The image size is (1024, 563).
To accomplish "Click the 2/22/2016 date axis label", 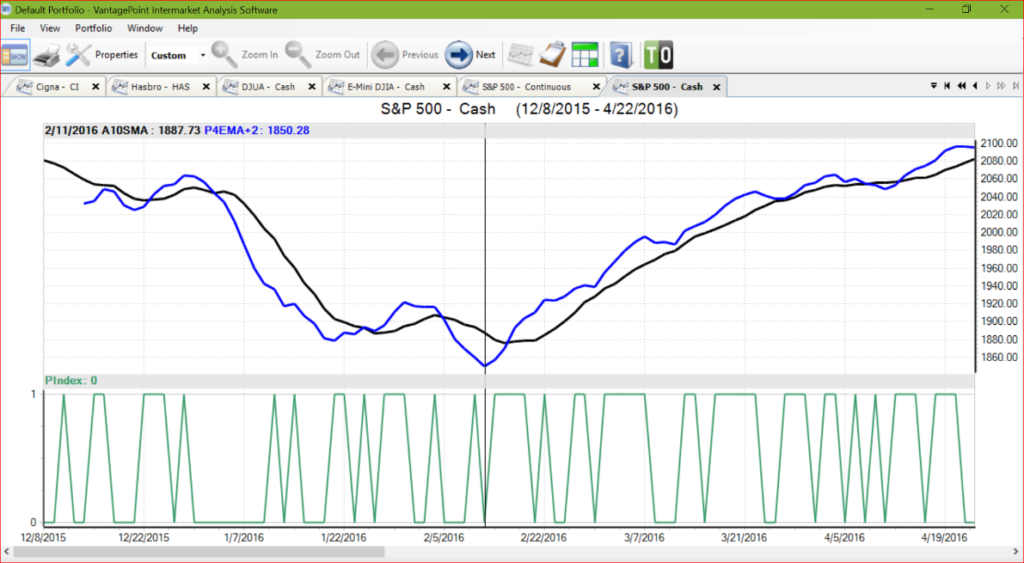I will click(x=543, y=538).
